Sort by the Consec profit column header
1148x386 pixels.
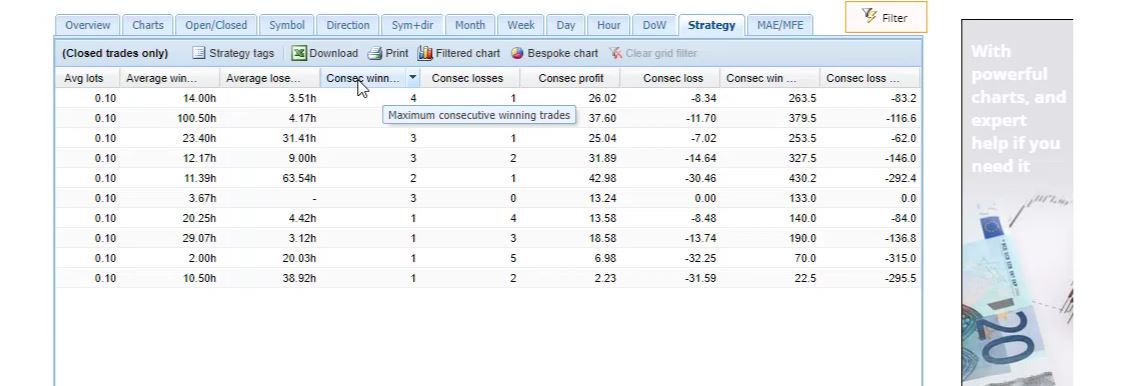coord(570,78)
